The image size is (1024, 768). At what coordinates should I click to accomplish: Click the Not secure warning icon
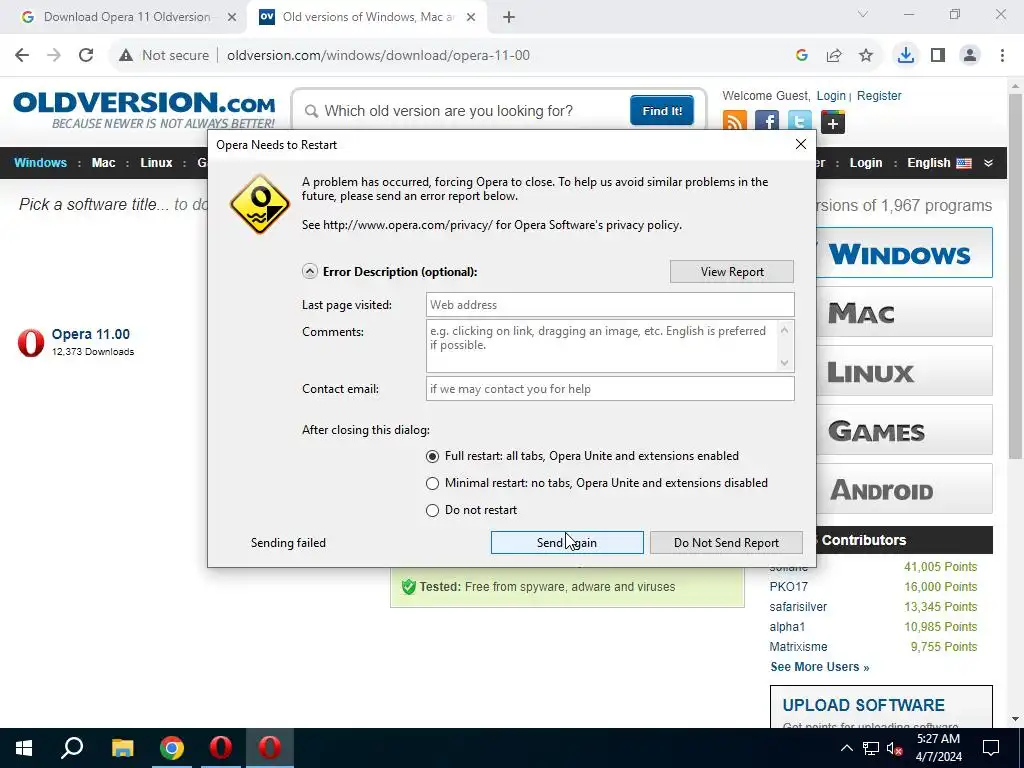click(x=125, y=56)
